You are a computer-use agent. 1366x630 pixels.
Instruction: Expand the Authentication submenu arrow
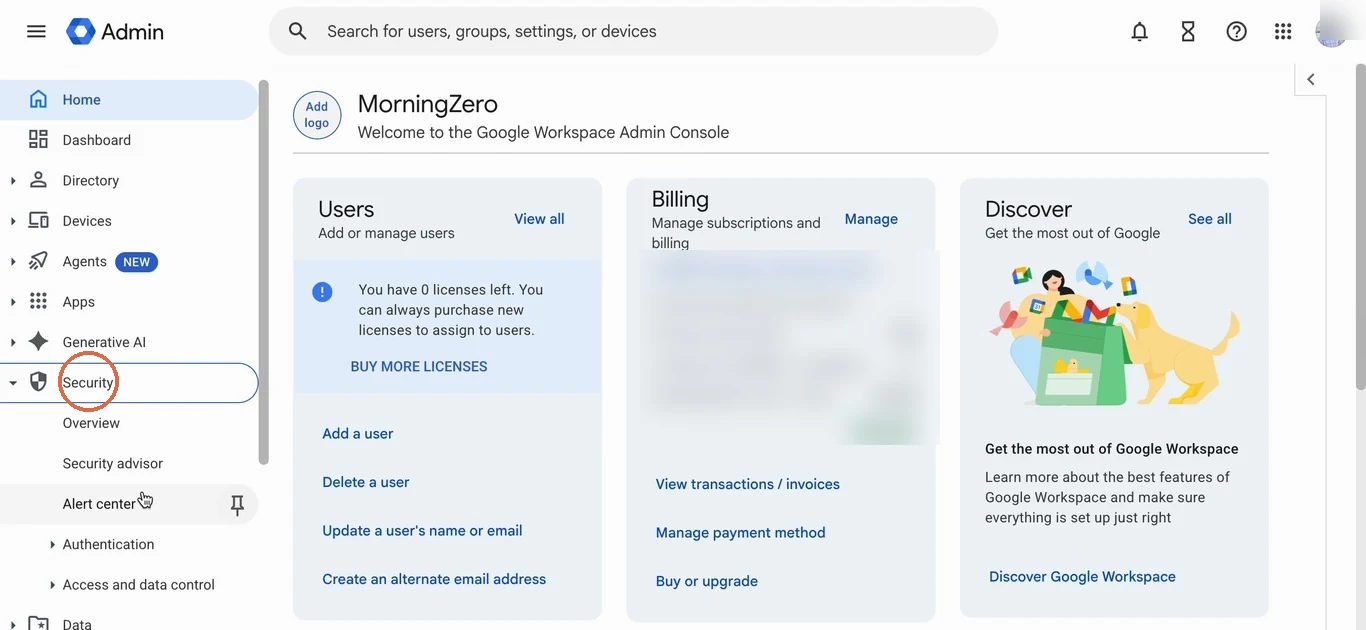coord(52,545)
